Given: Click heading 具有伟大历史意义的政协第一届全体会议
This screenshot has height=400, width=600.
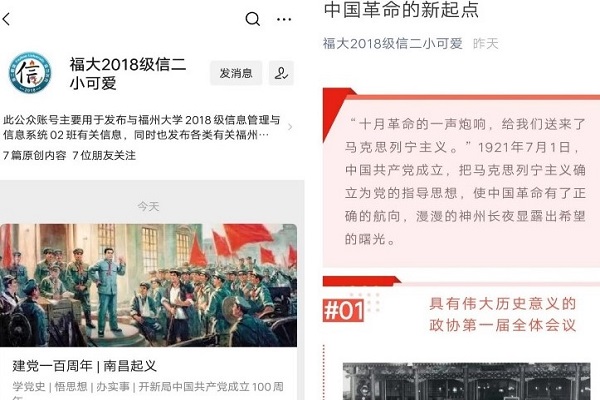Looking at the screenshot, I should 502,314.
